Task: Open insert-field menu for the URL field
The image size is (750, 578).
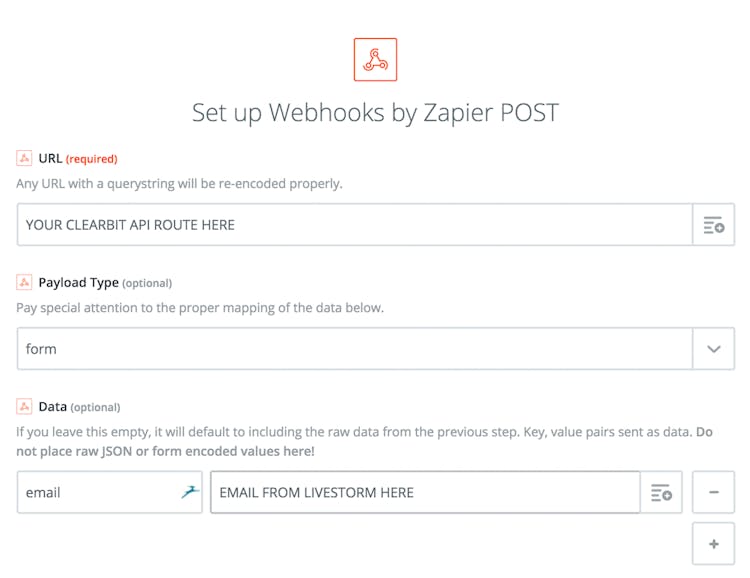Action: 713,225
